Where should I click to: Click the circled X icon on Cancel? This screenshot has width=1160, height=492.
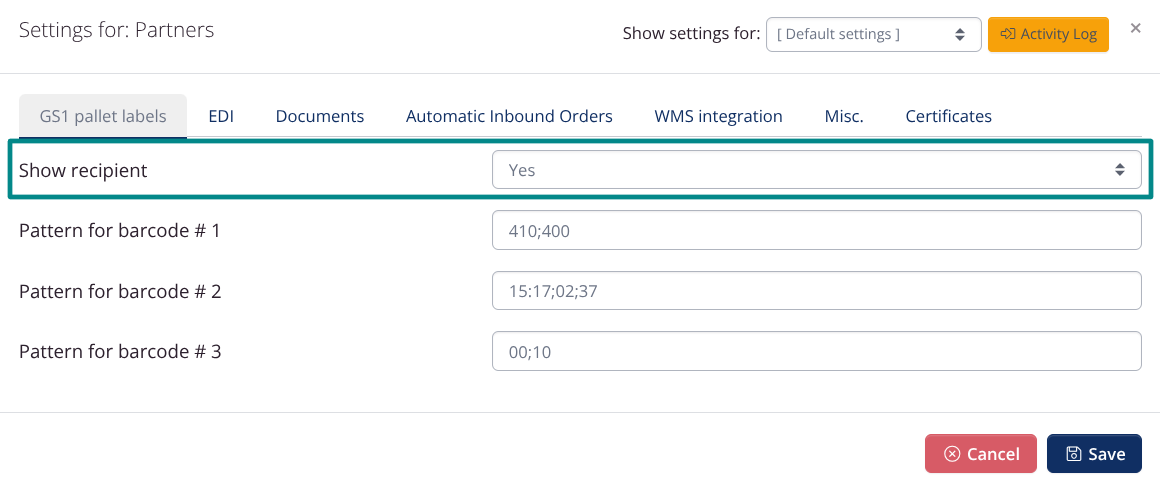click(952, 454)
